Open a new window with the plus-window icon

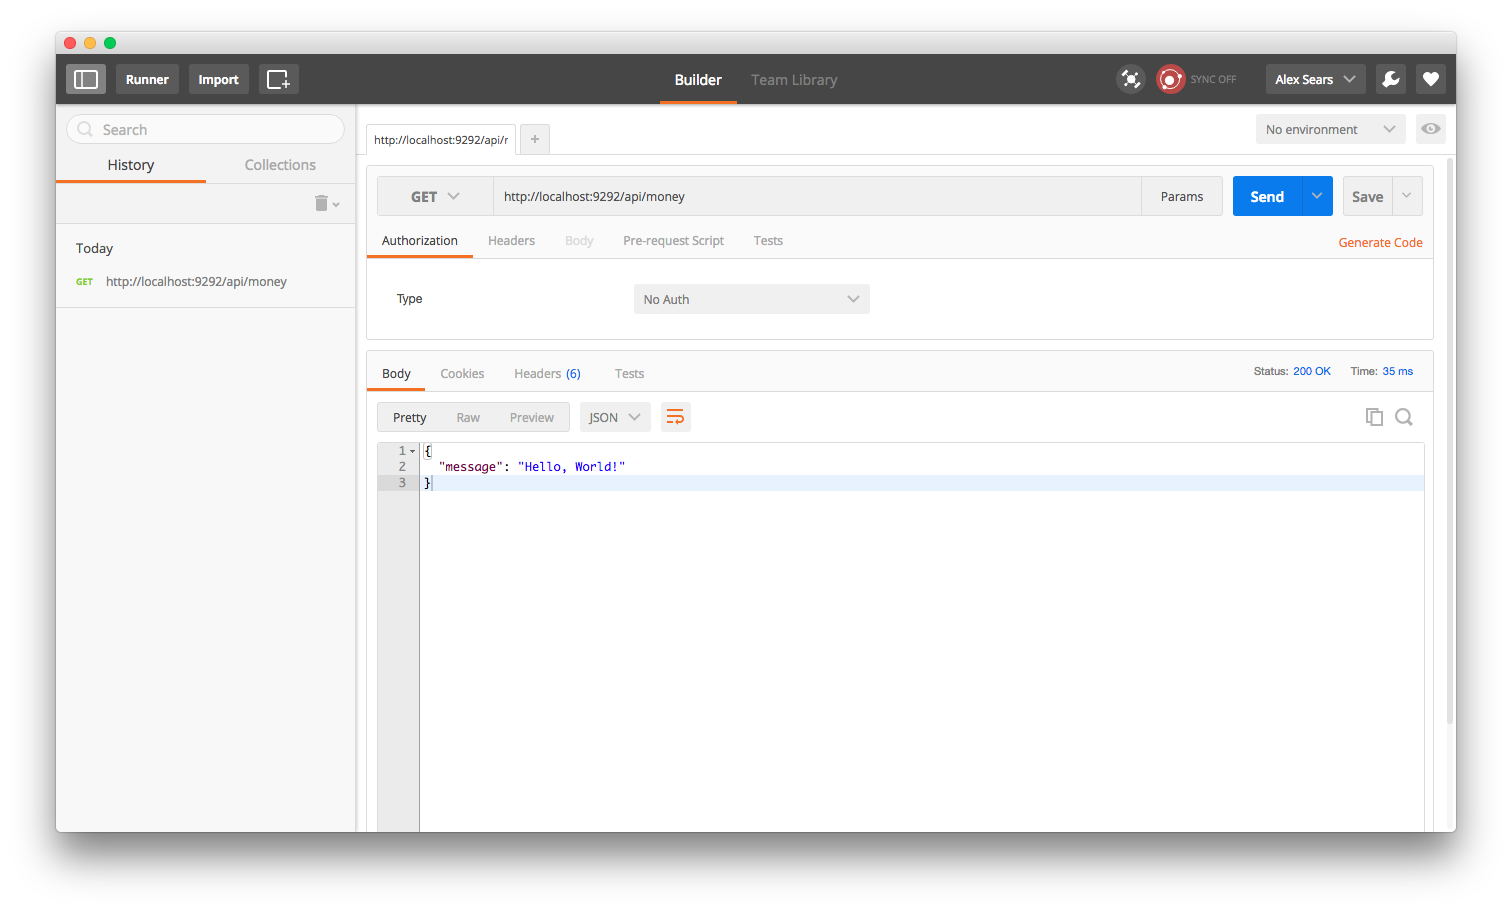(x=279, y=79)
